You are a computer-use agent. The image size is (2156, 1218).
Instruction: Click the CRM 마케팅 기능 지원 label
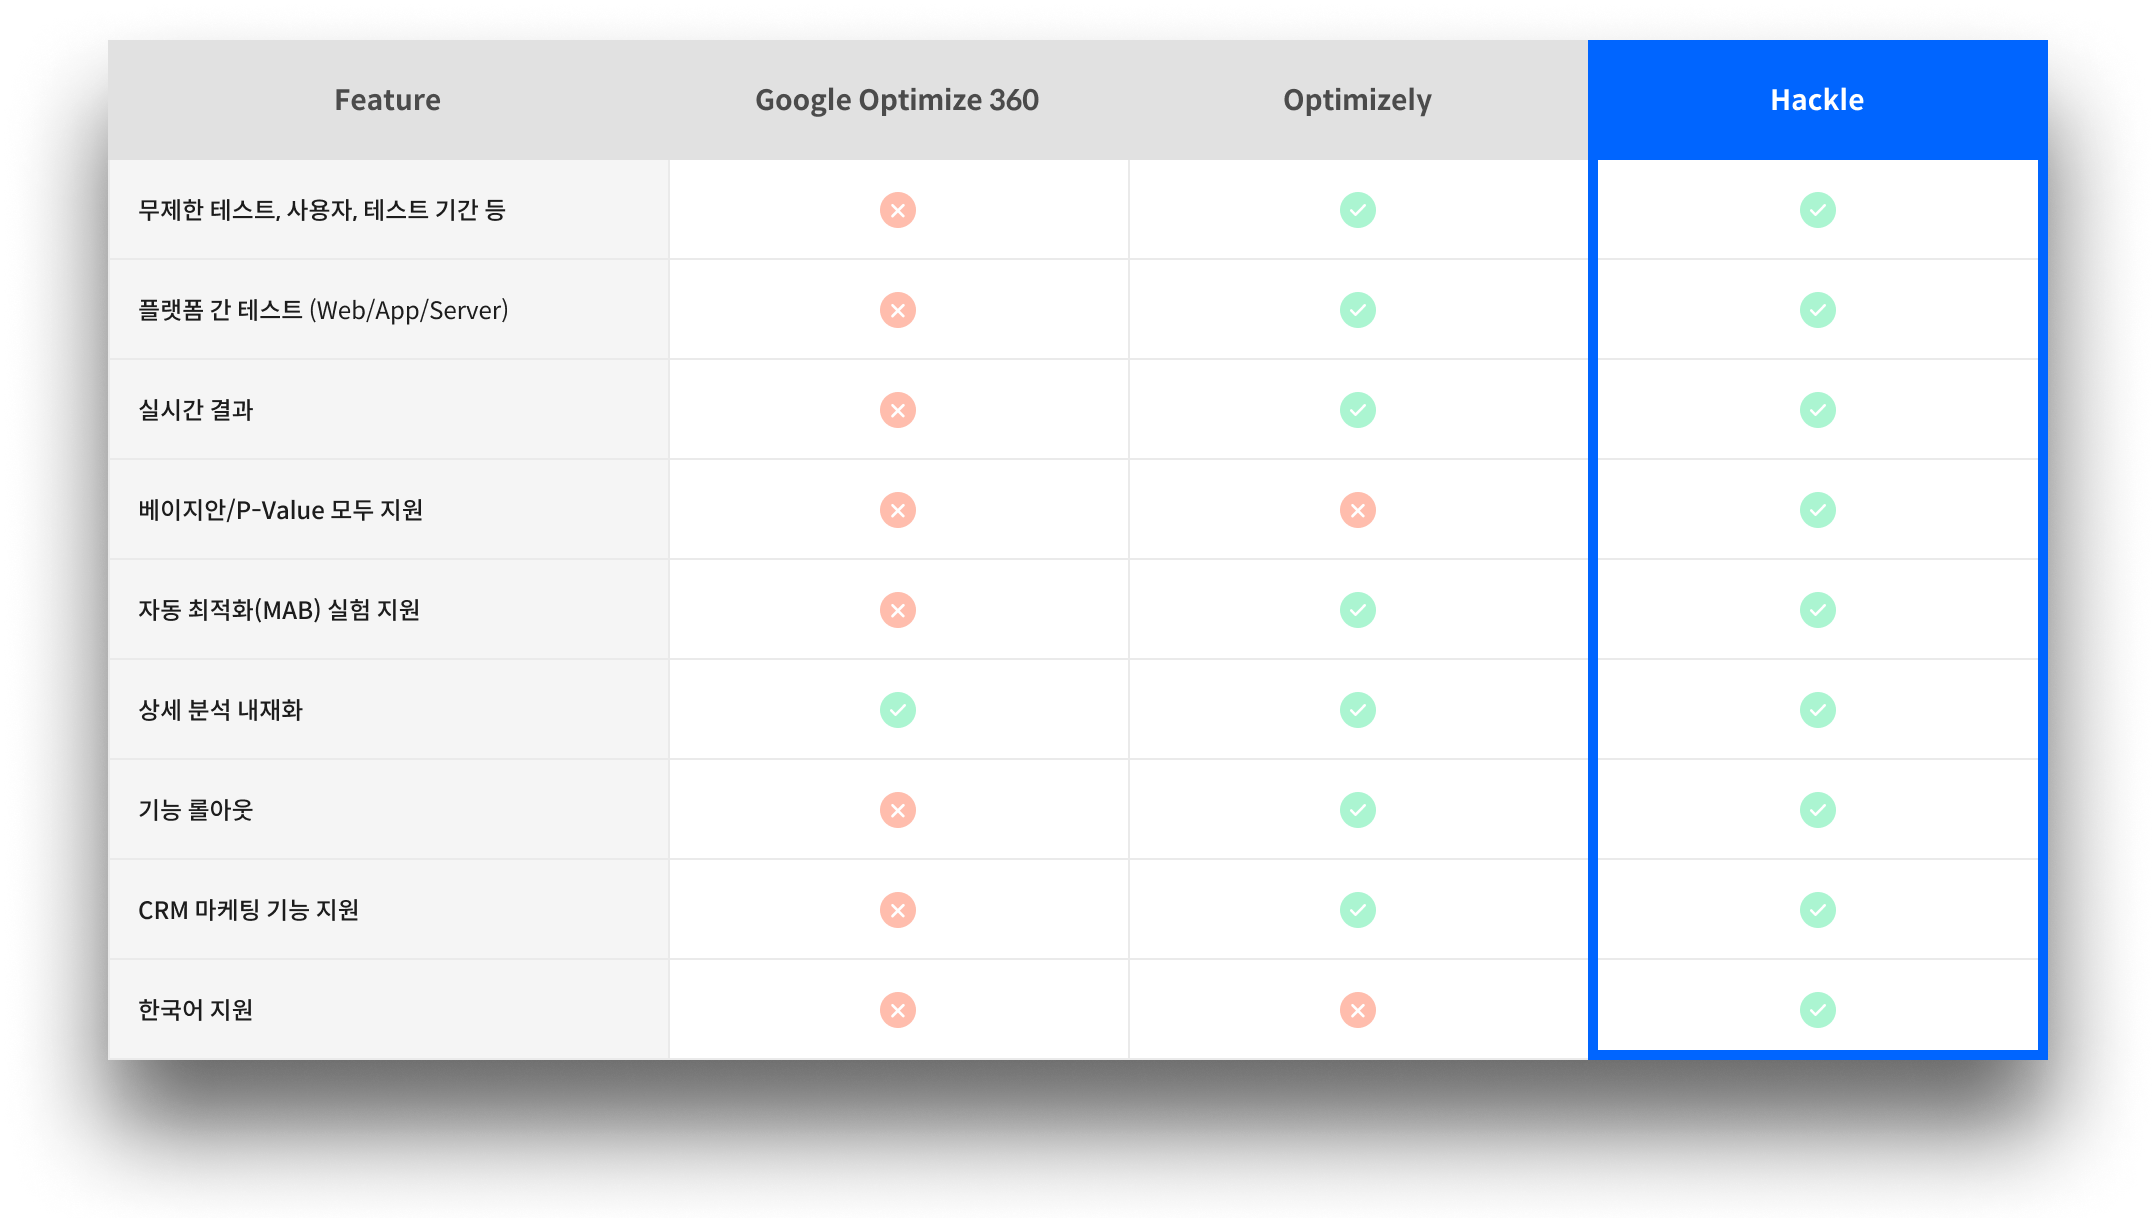coord(248,910)
